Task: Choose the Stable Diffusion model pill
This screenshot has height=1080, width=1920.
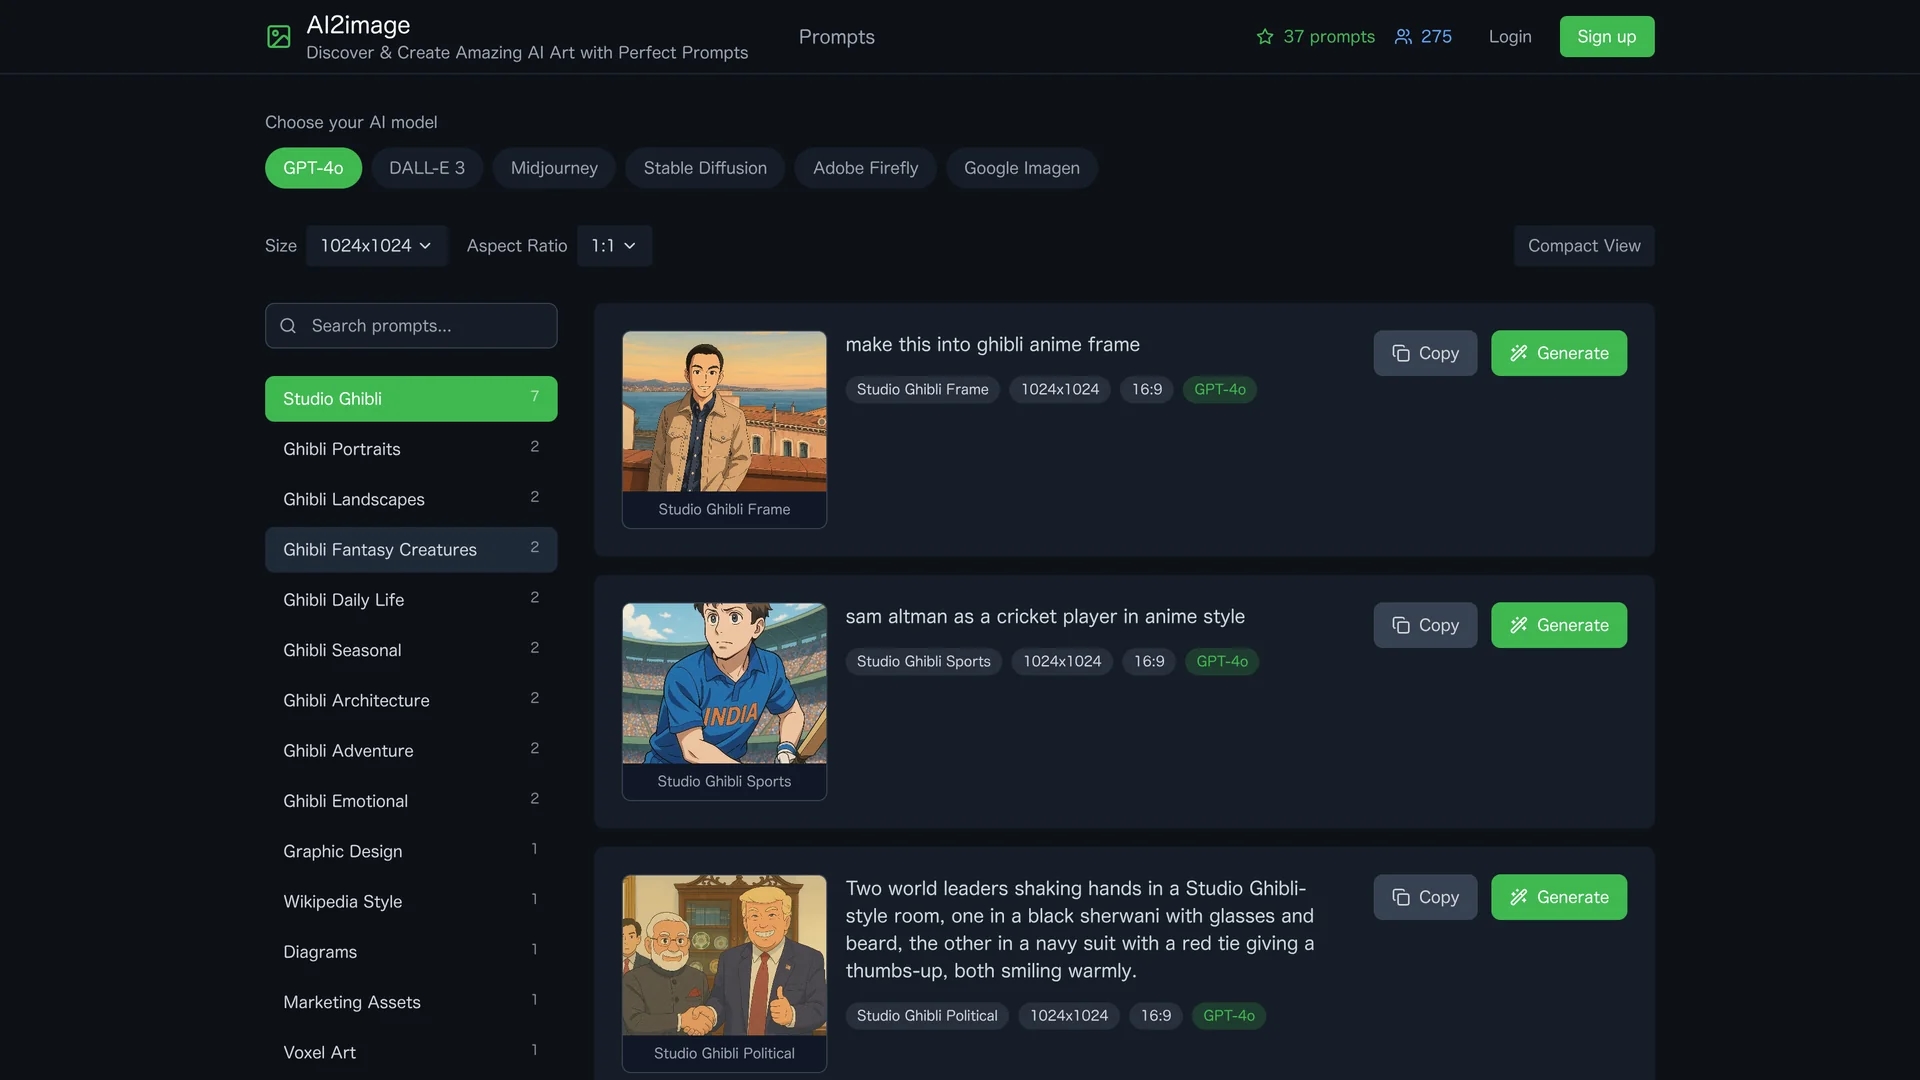Action: tap(705, 168)
